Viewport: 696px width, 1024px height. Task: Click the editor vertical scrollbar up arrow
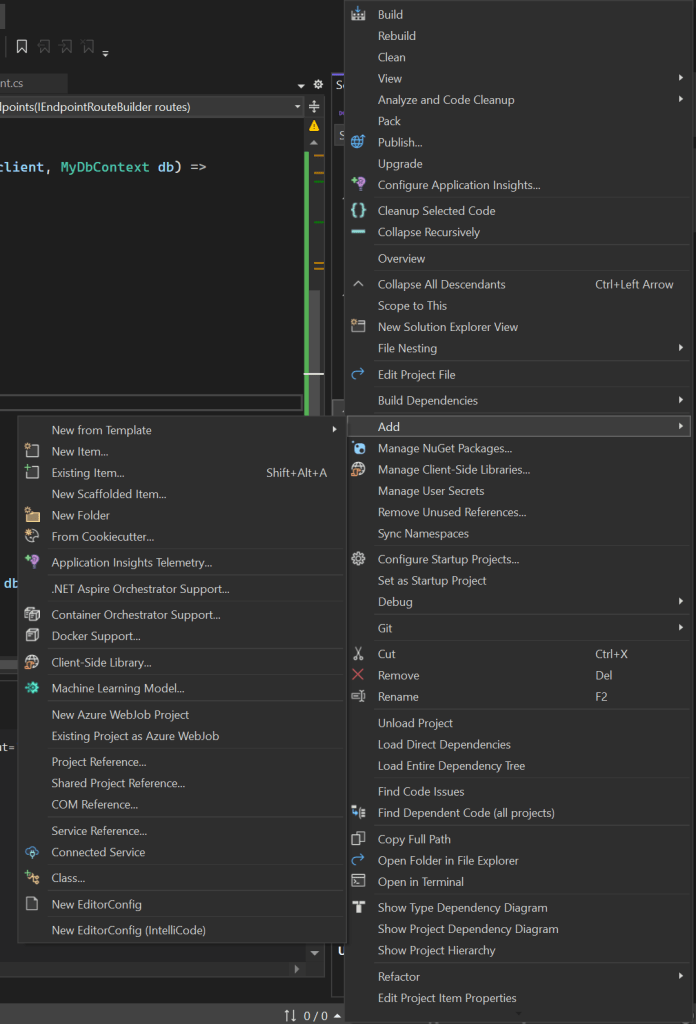click(314, 142)
